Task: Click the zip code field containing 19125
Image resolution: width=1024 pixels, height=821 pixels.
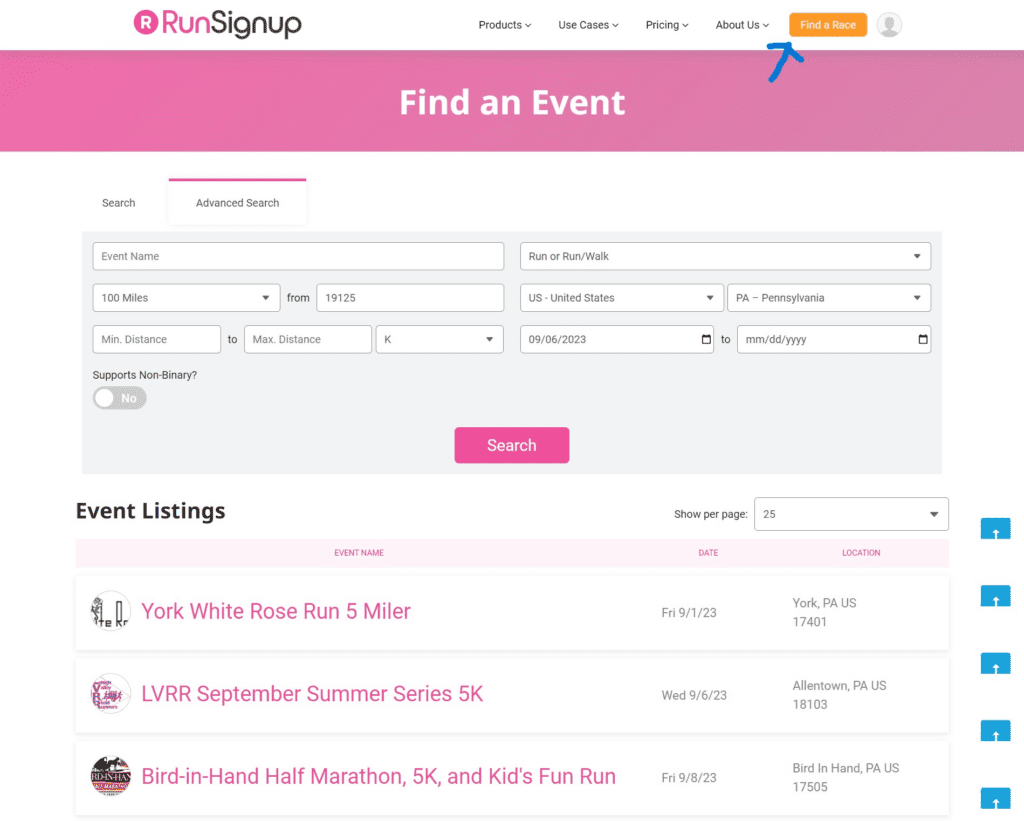Action: click(x=410, y=298)
